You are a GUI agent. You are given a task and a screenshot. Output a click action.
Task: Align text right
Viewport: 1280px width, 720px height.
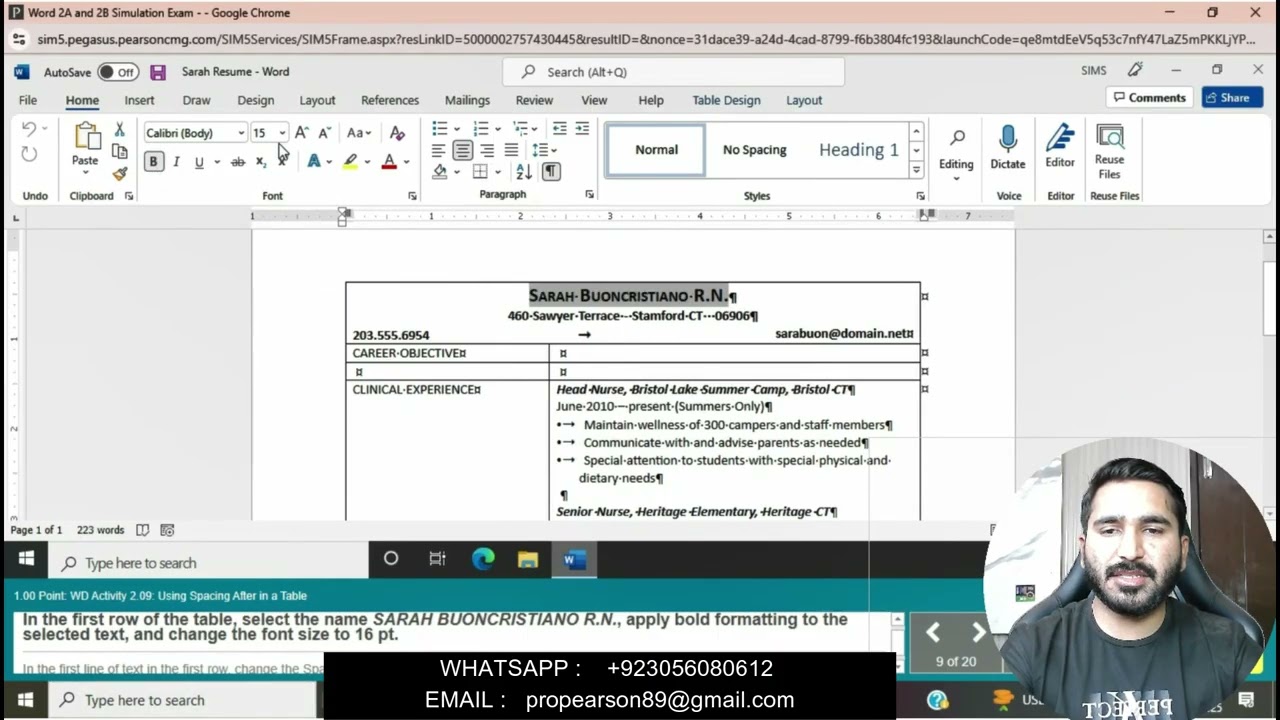tap(487, 150)
